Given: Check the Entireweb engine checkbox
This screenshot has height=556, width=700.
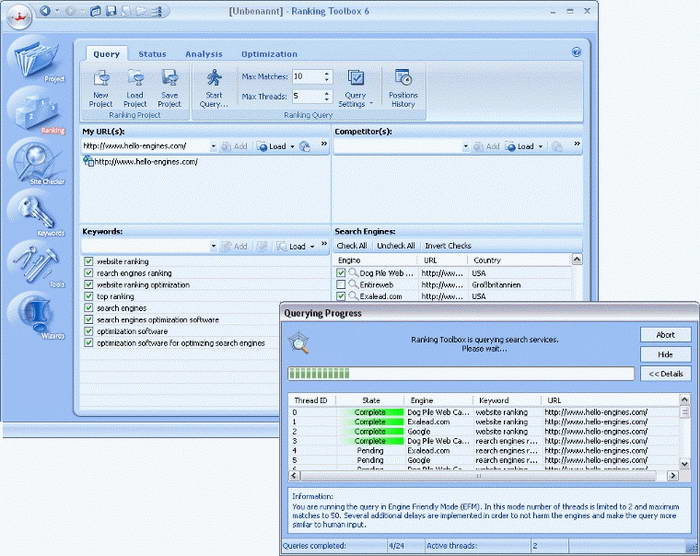Looking at the screenshot, I should [x=341, y=284].
